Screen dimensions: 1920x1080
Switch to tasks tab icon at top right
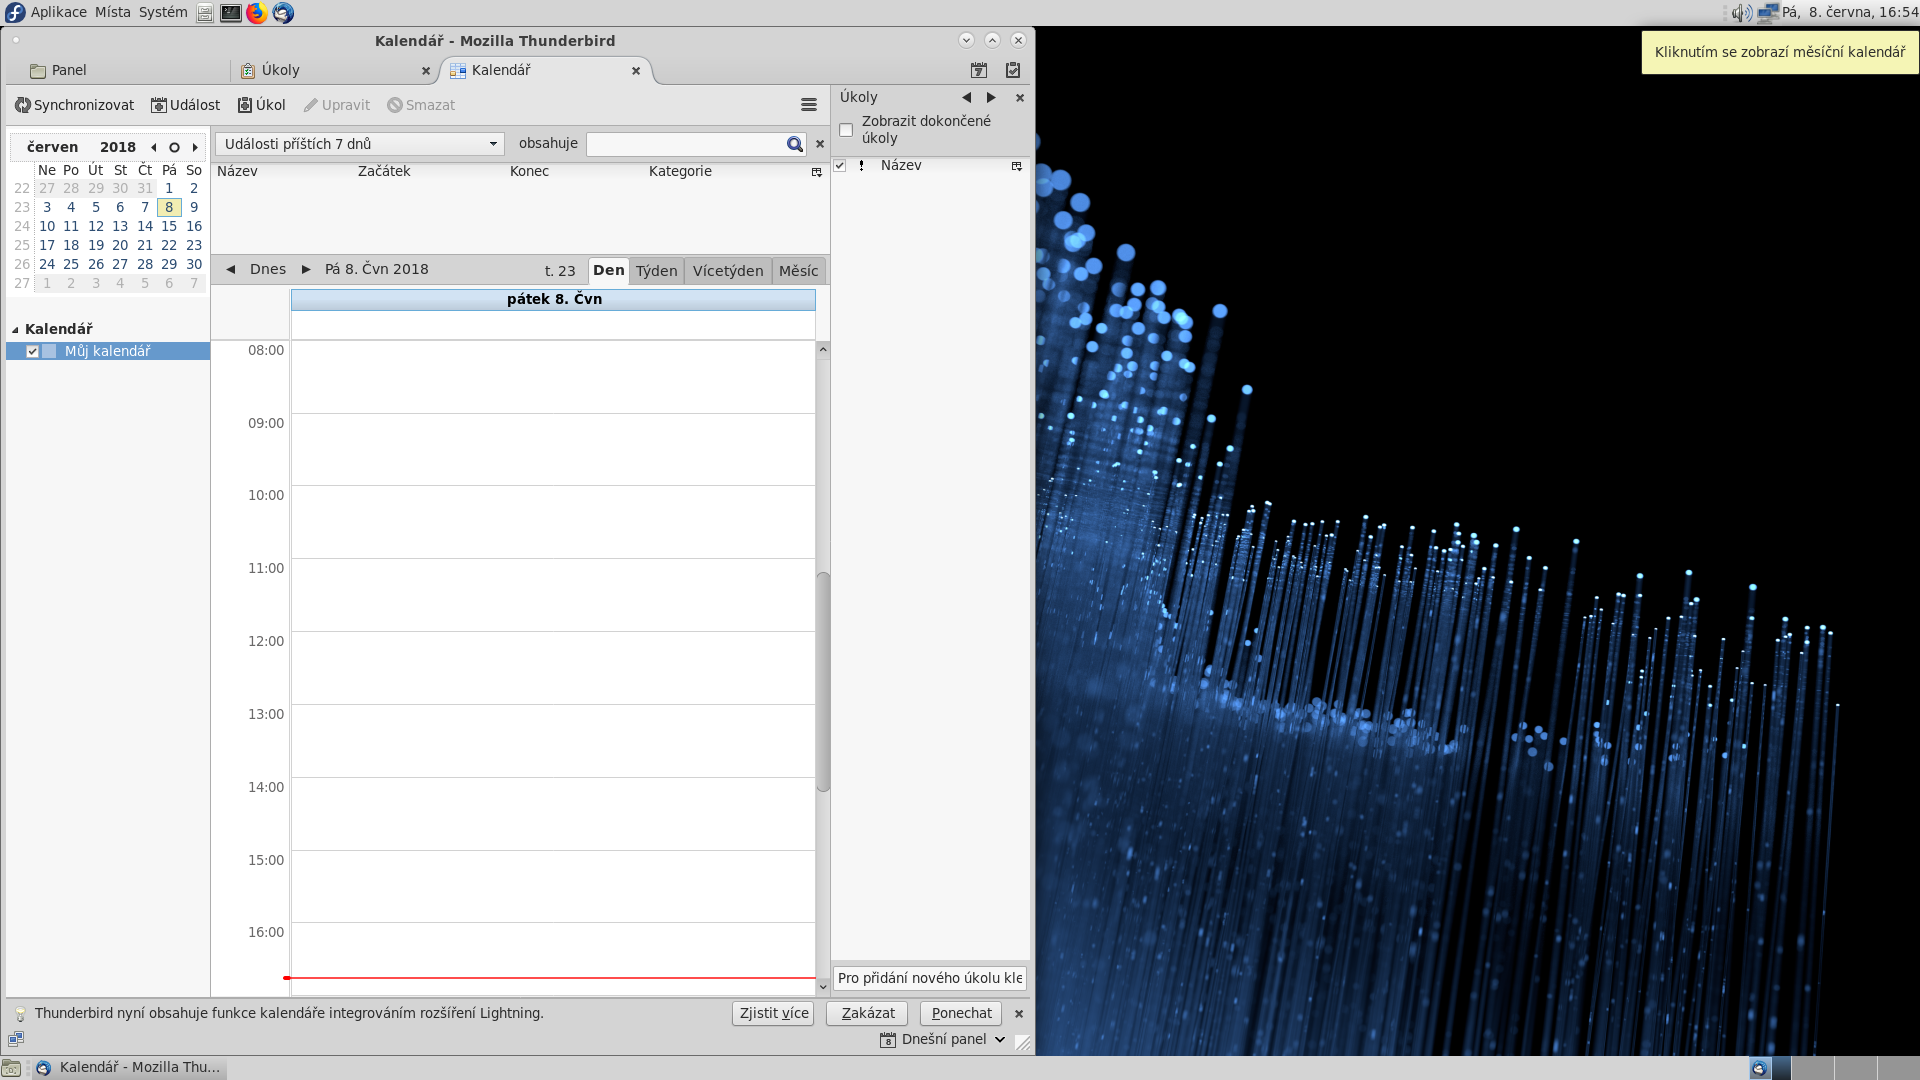(x=1013, y=70)
